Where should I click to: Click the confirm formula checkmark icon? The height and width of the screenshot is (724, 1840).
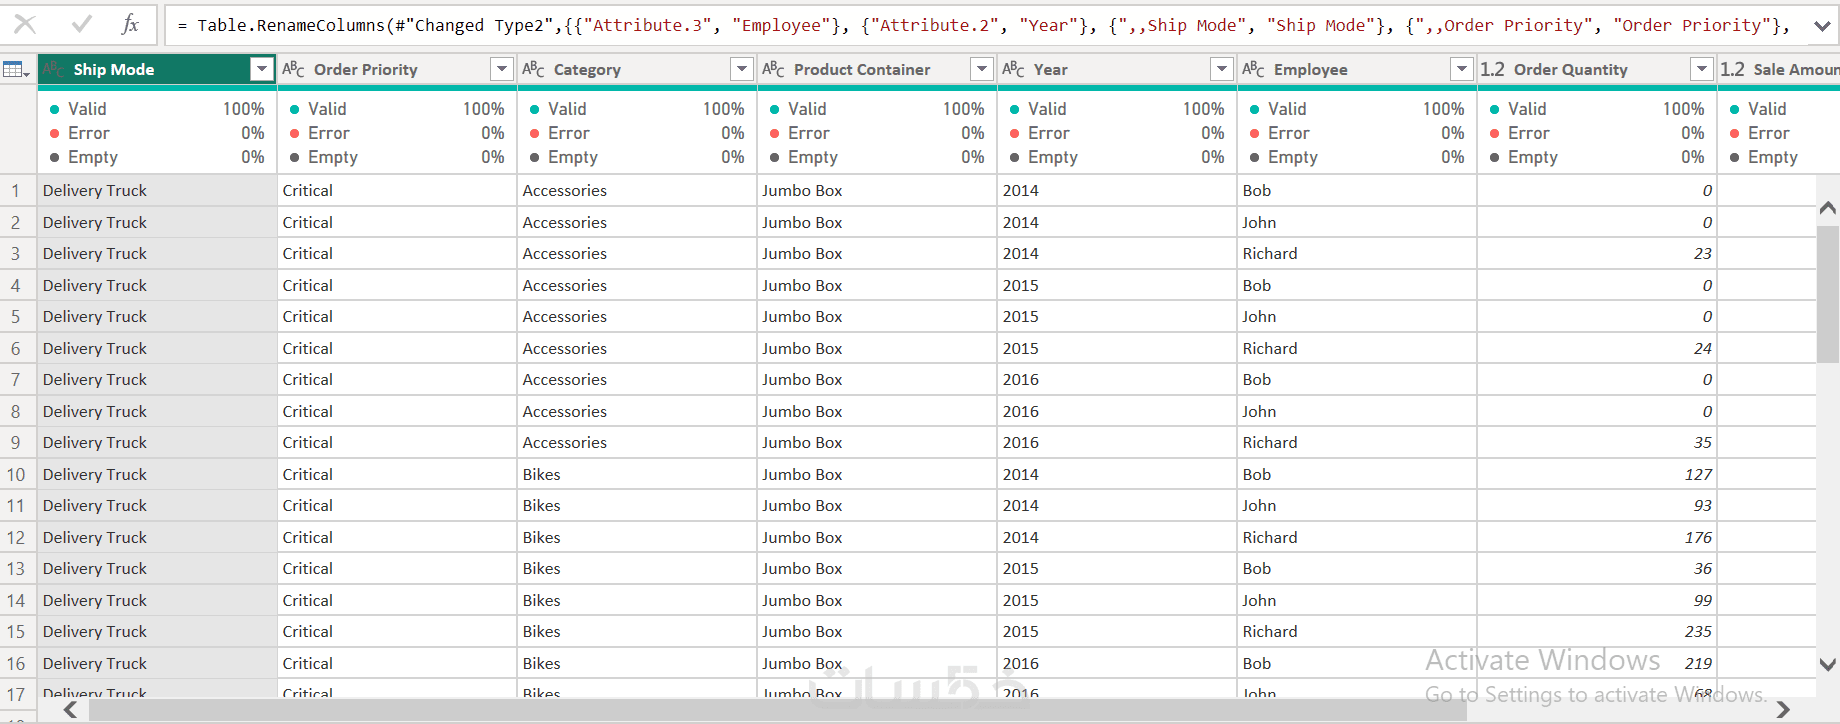point(82,24)
